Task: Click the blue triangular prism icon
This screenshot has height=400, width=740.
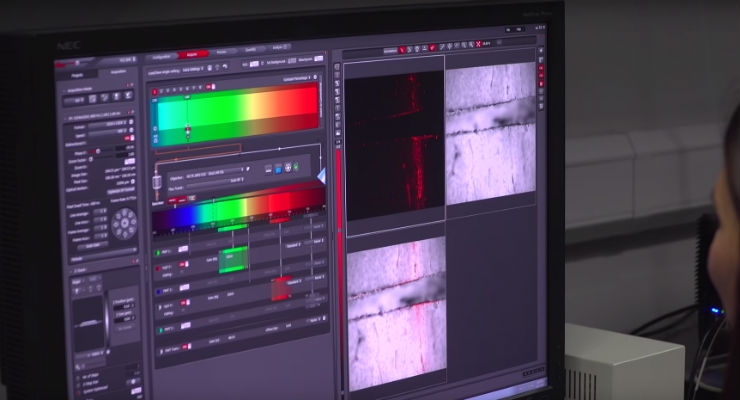Action: [x=322, y=176]
